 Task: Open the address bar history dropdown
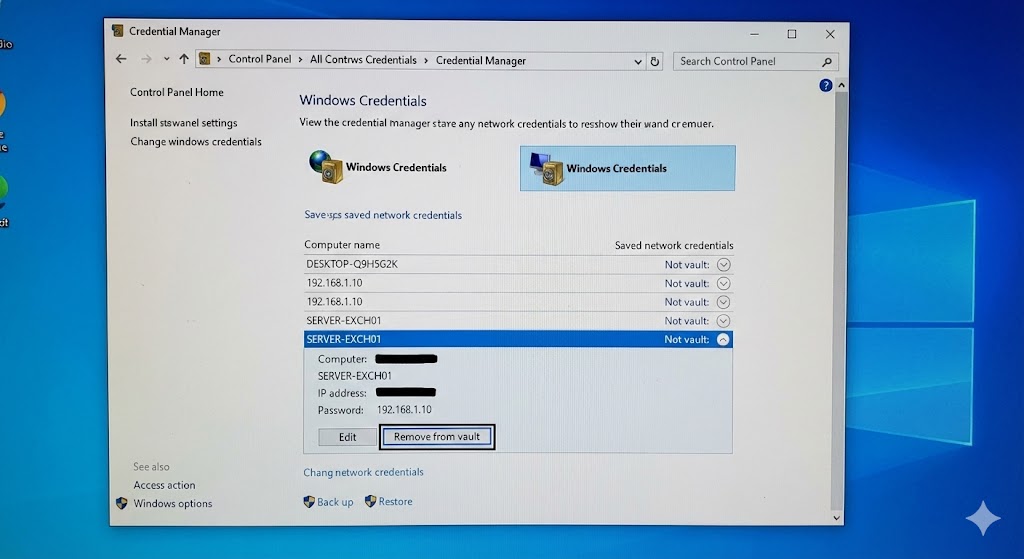click(x=637, y=61)
